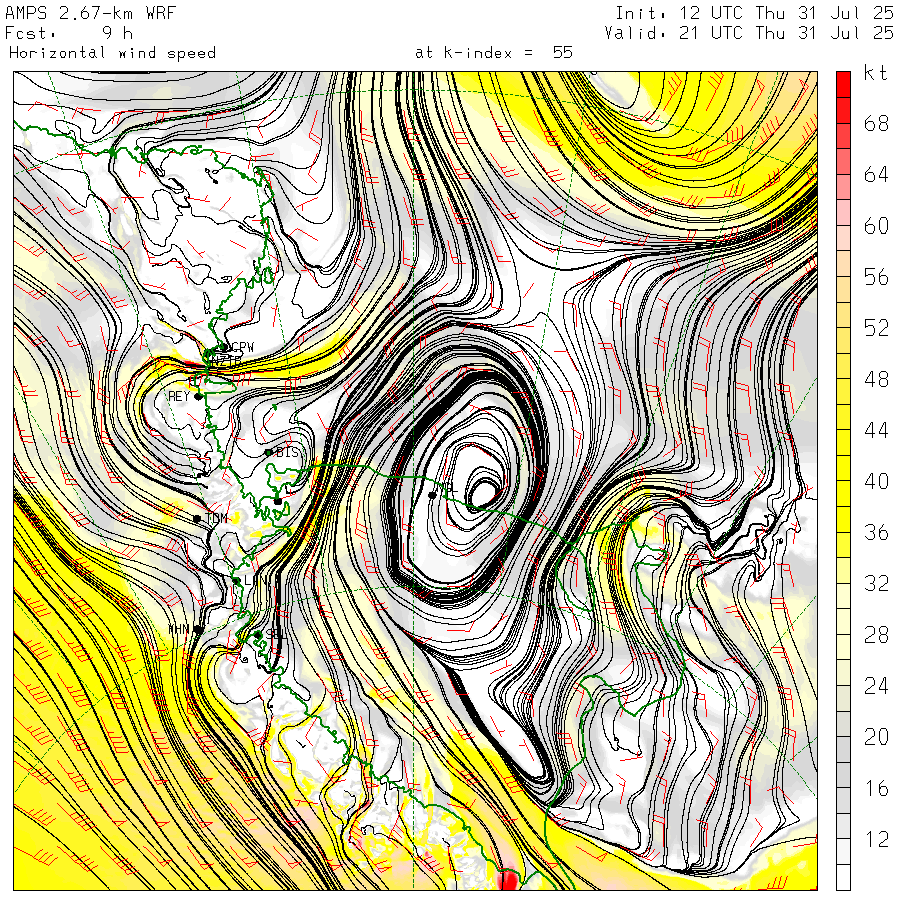Click the black station dot beside REY
The height and width of the screenshot is (900, 900).
pyautogui.click(x=198, y=397)
